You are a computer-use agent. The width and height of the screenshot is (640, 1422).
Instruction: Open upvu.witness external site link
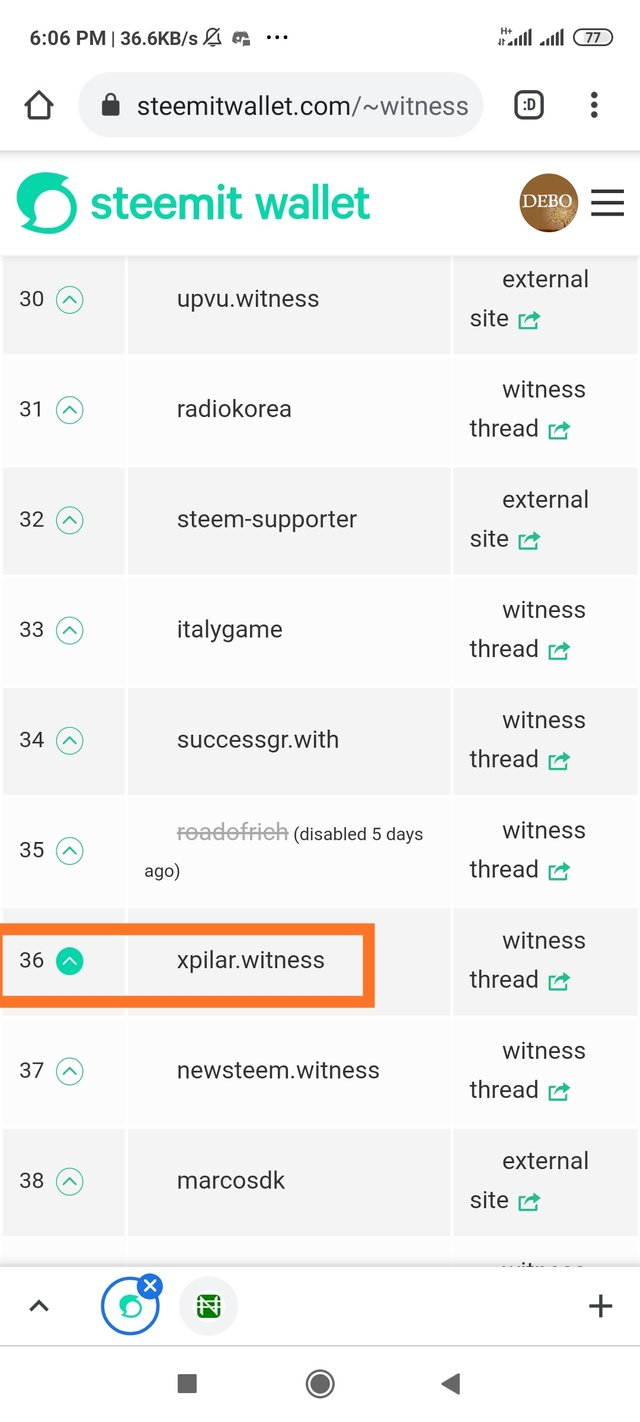(529, 320)
